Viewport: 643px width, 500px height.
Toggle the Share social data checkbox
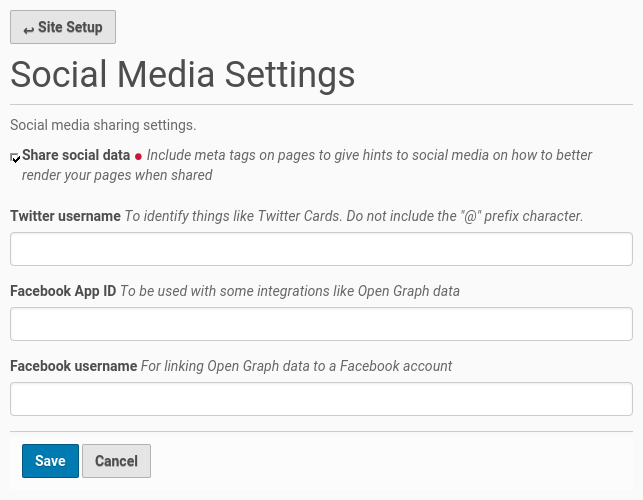(x=16, y=157)
